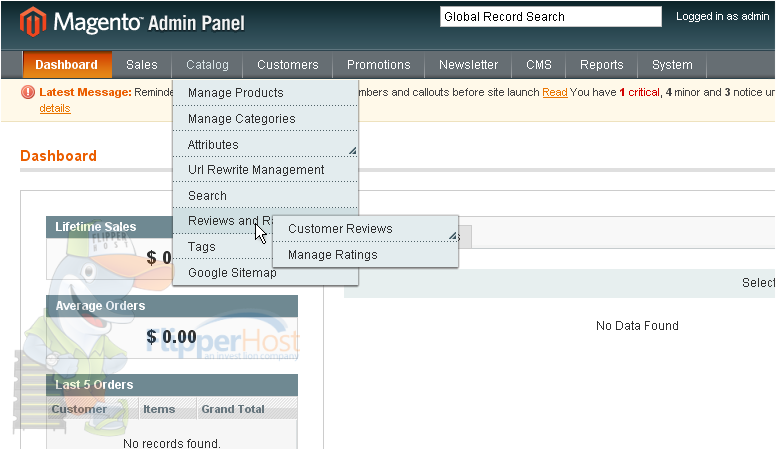Viewport: 776px width, 450px height.
Task: Select Reviews and Ratings entry
Action: [x=223, y=221]
